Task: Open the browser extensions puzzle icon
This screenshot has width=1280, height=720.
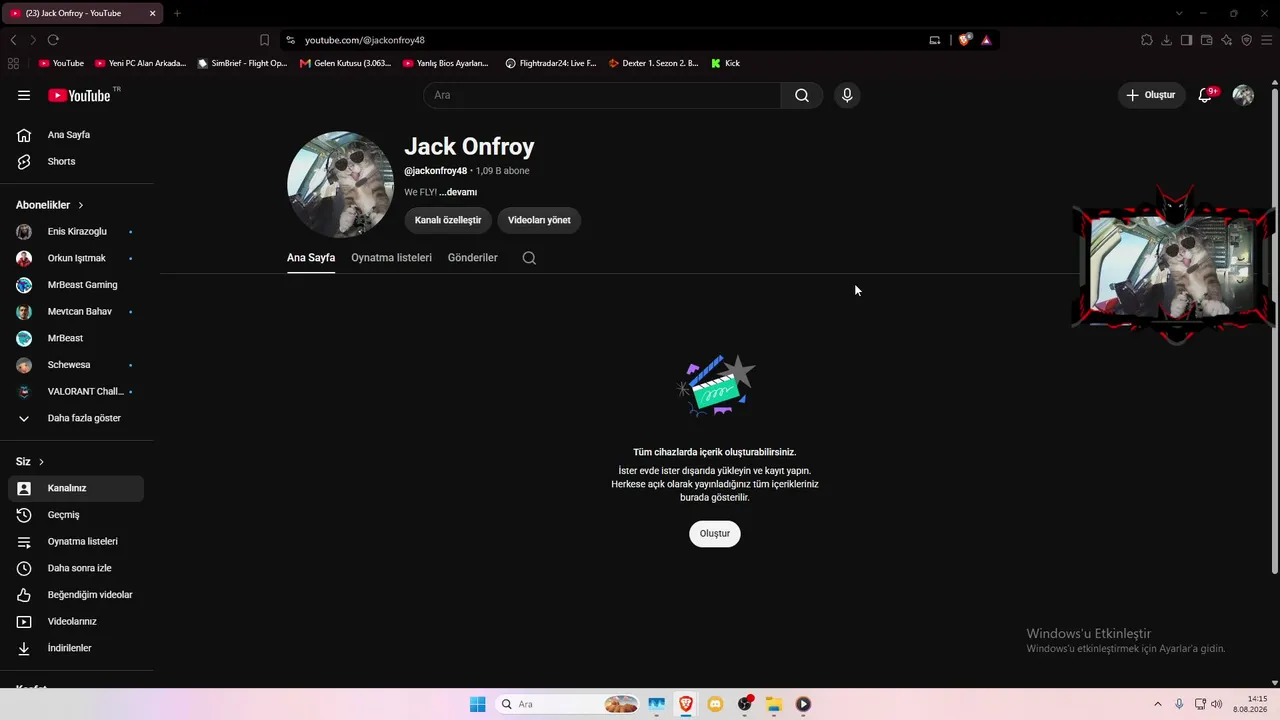Action: point(1147,40)
